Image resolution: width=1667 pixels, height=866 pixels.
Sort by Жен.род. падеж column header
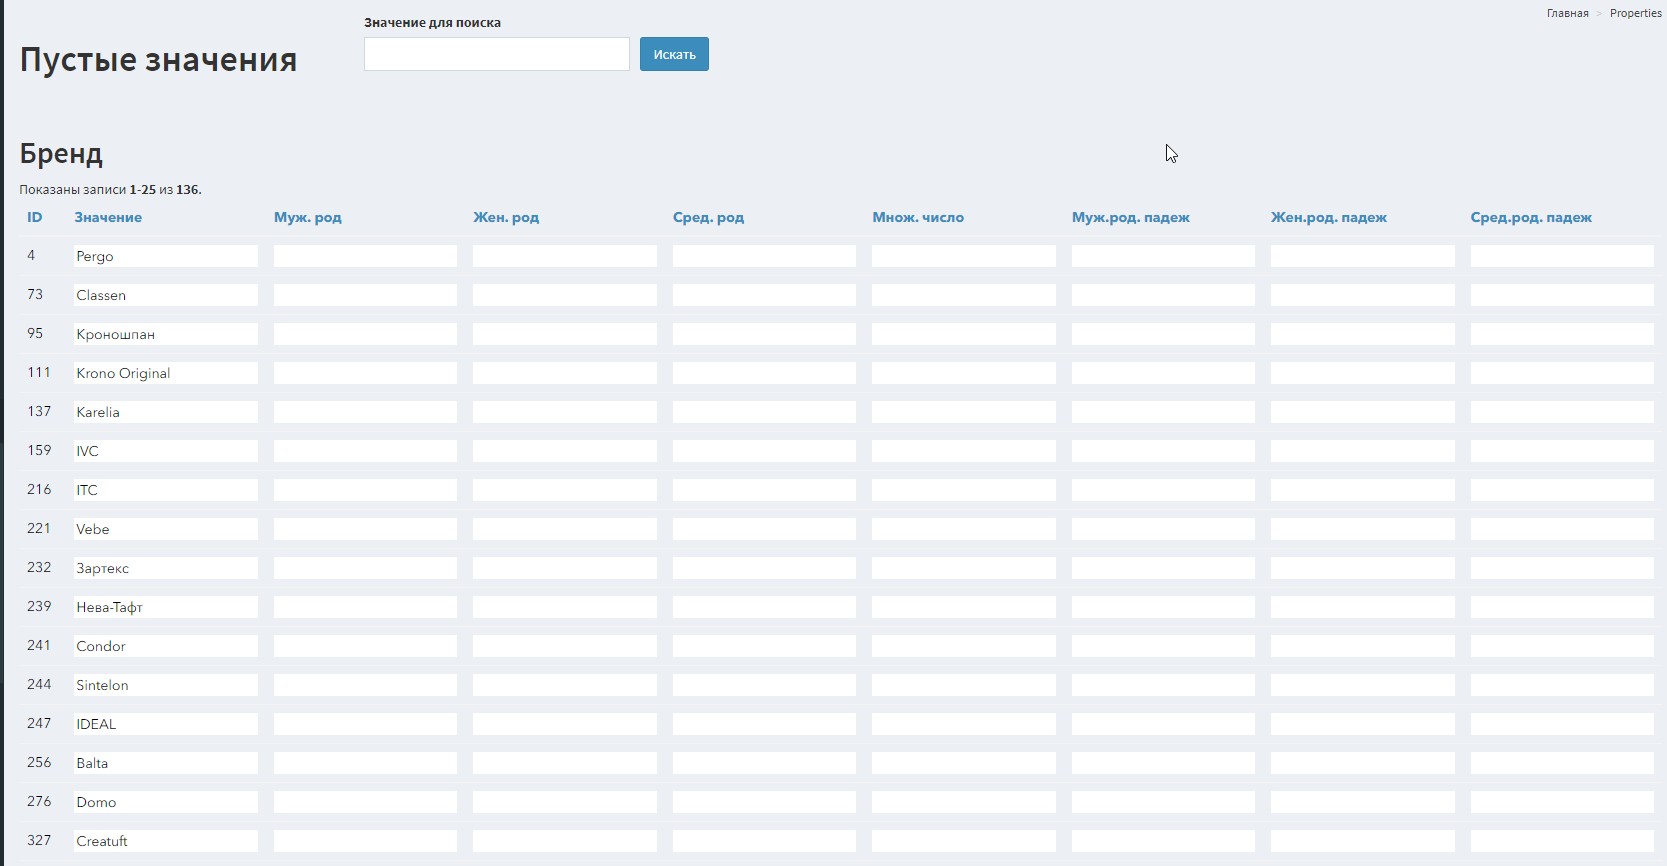(1329, 217)
